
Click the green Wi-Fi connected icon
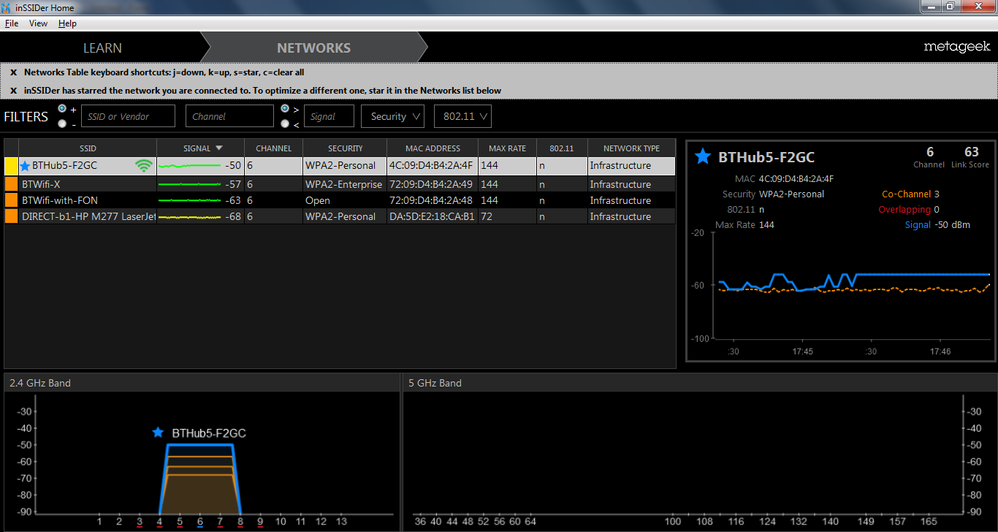point(144,166)
